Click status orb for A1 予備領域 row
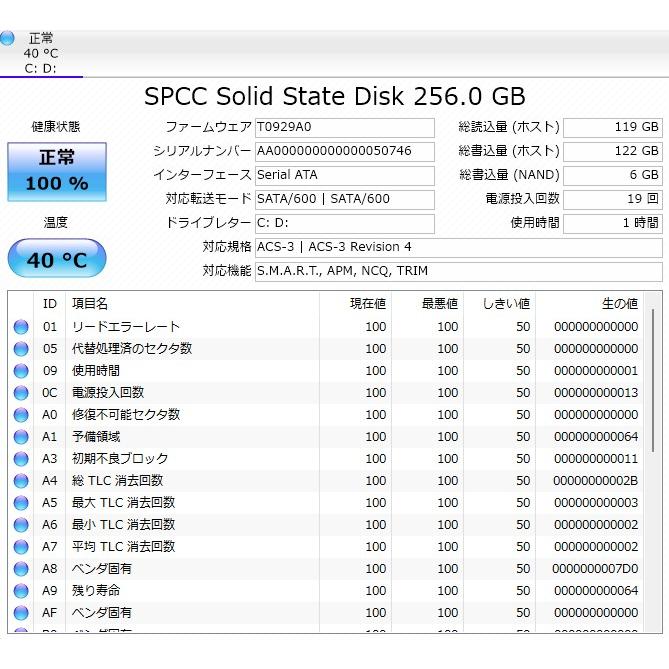 pos(21,437)
